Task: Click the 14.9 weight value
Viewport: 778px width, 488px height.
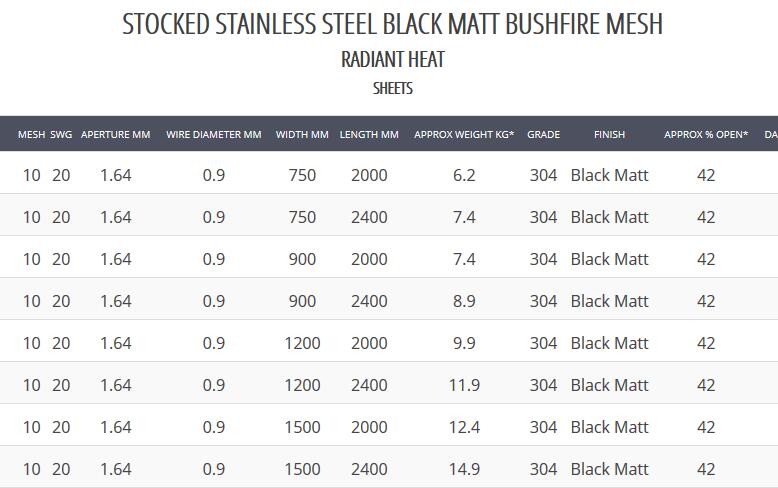Action: (464, 469)
